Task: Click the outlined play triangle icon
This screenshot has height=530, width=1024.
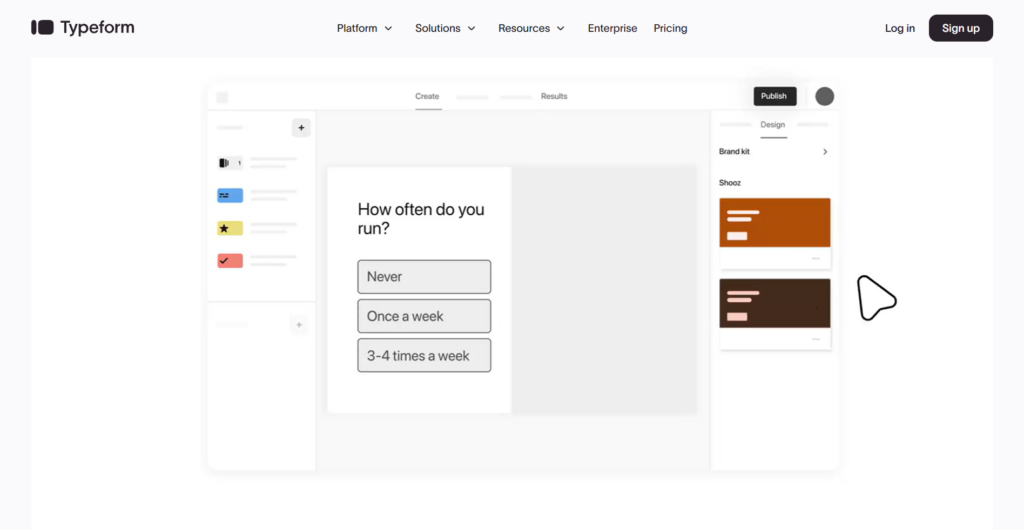Action: point(875,298)
